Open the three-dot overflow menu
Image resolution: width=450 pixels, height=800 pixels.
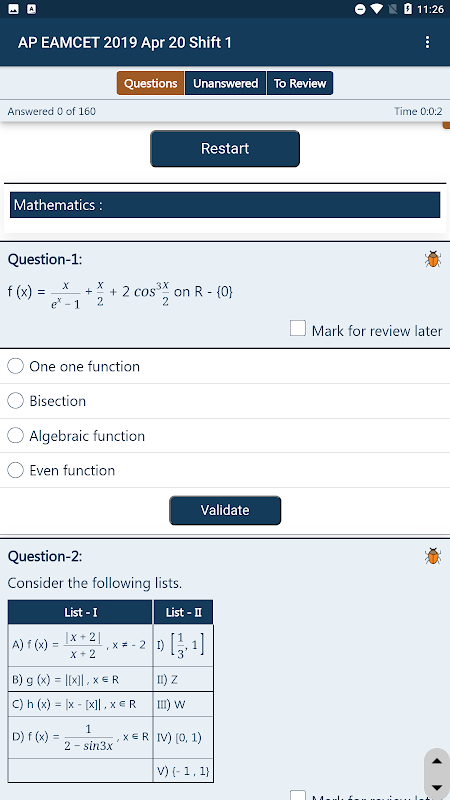(428, 42)
